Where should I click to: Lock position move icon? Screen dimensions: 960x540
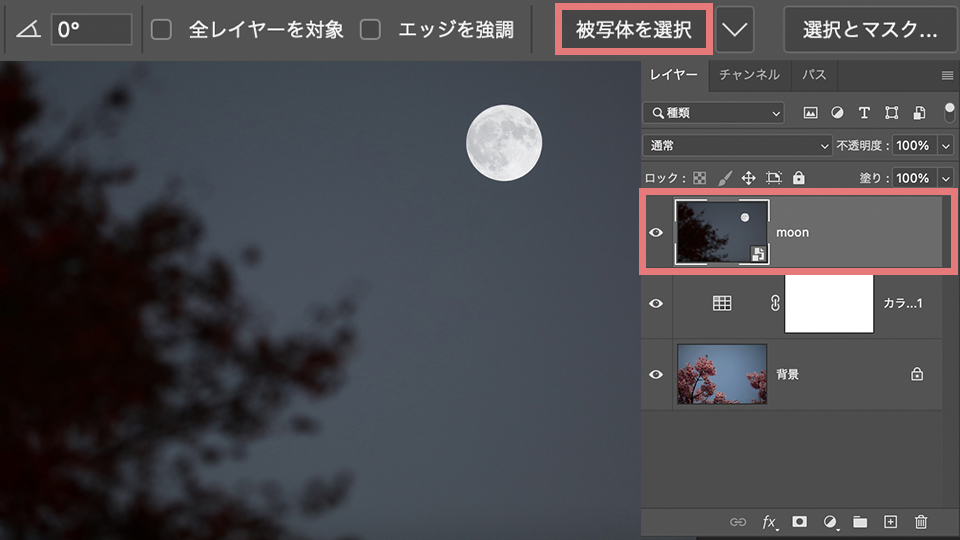click(x=748, y=178)
